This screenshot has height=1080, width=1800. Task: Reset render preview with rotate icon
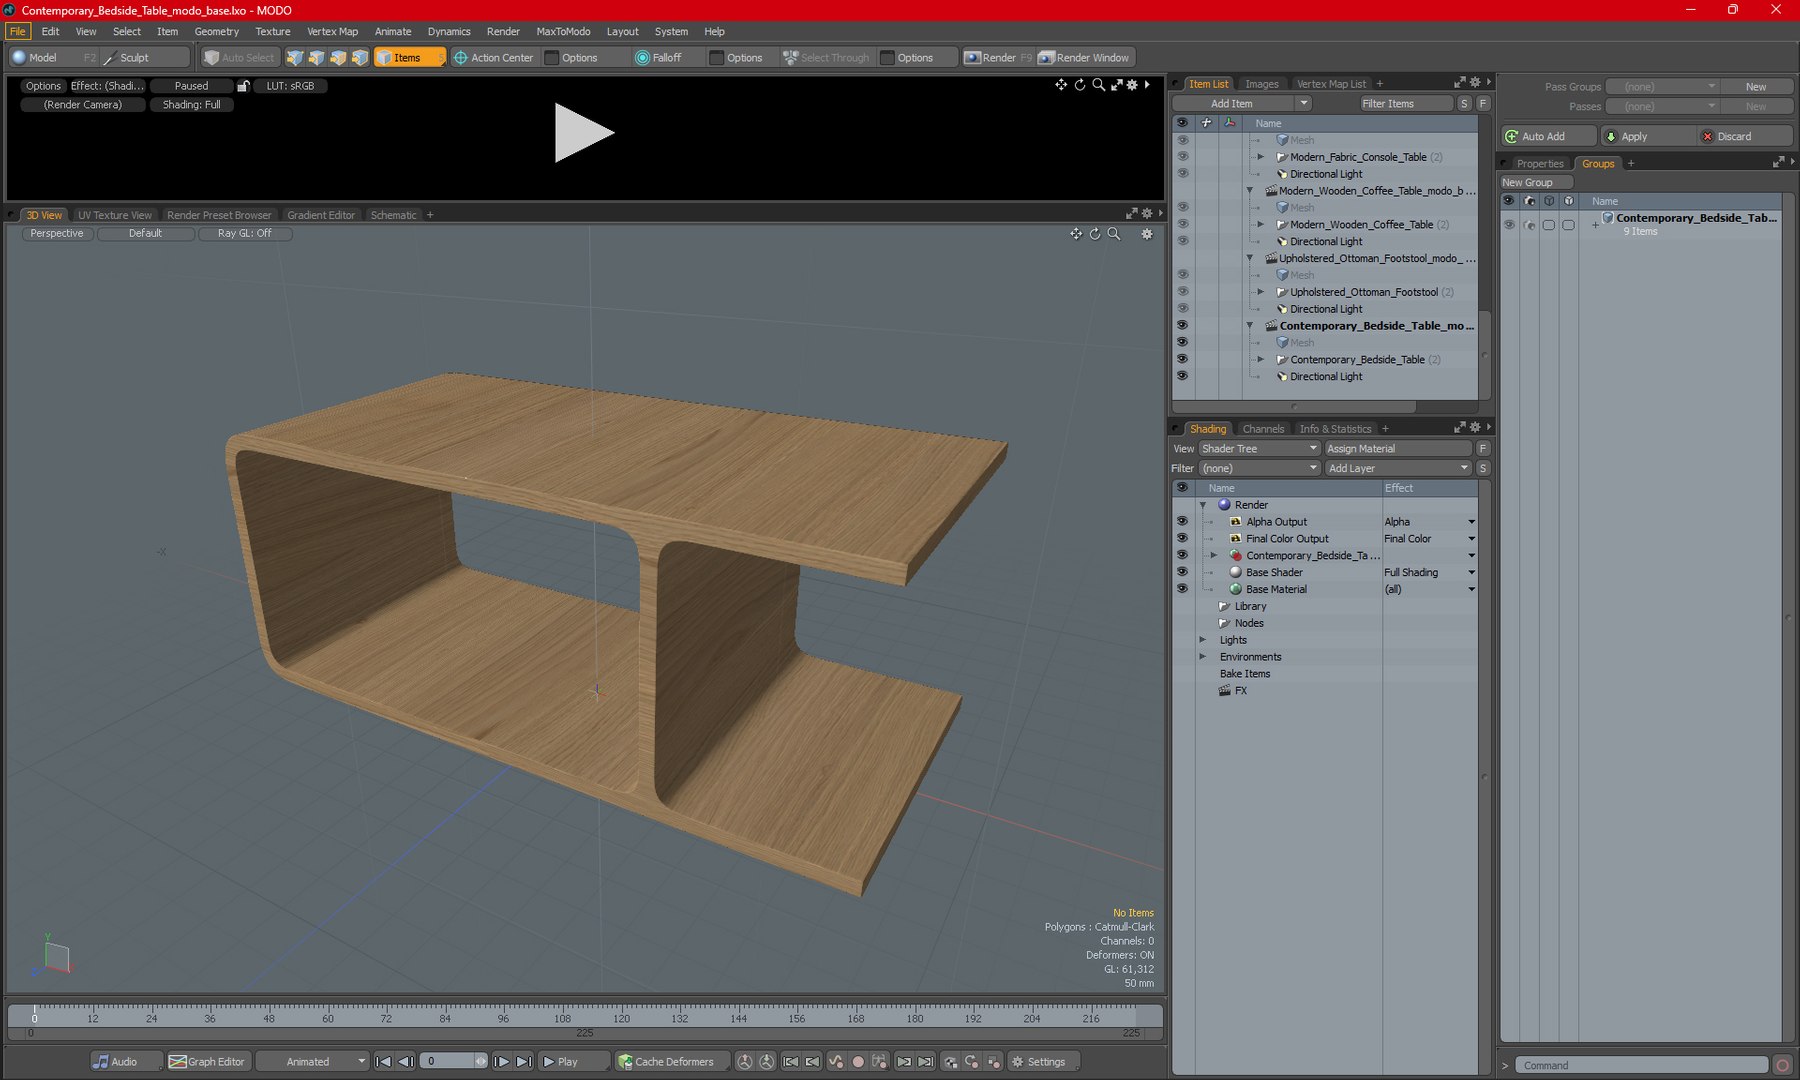pos(1080,85)
